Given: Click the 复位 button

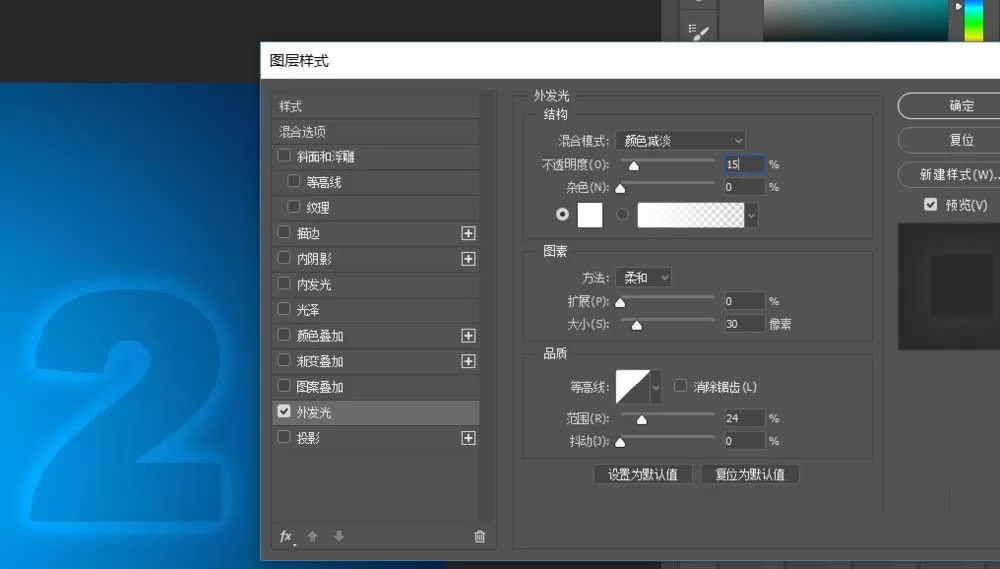Looking at the screenshot, I should (950, 140).
